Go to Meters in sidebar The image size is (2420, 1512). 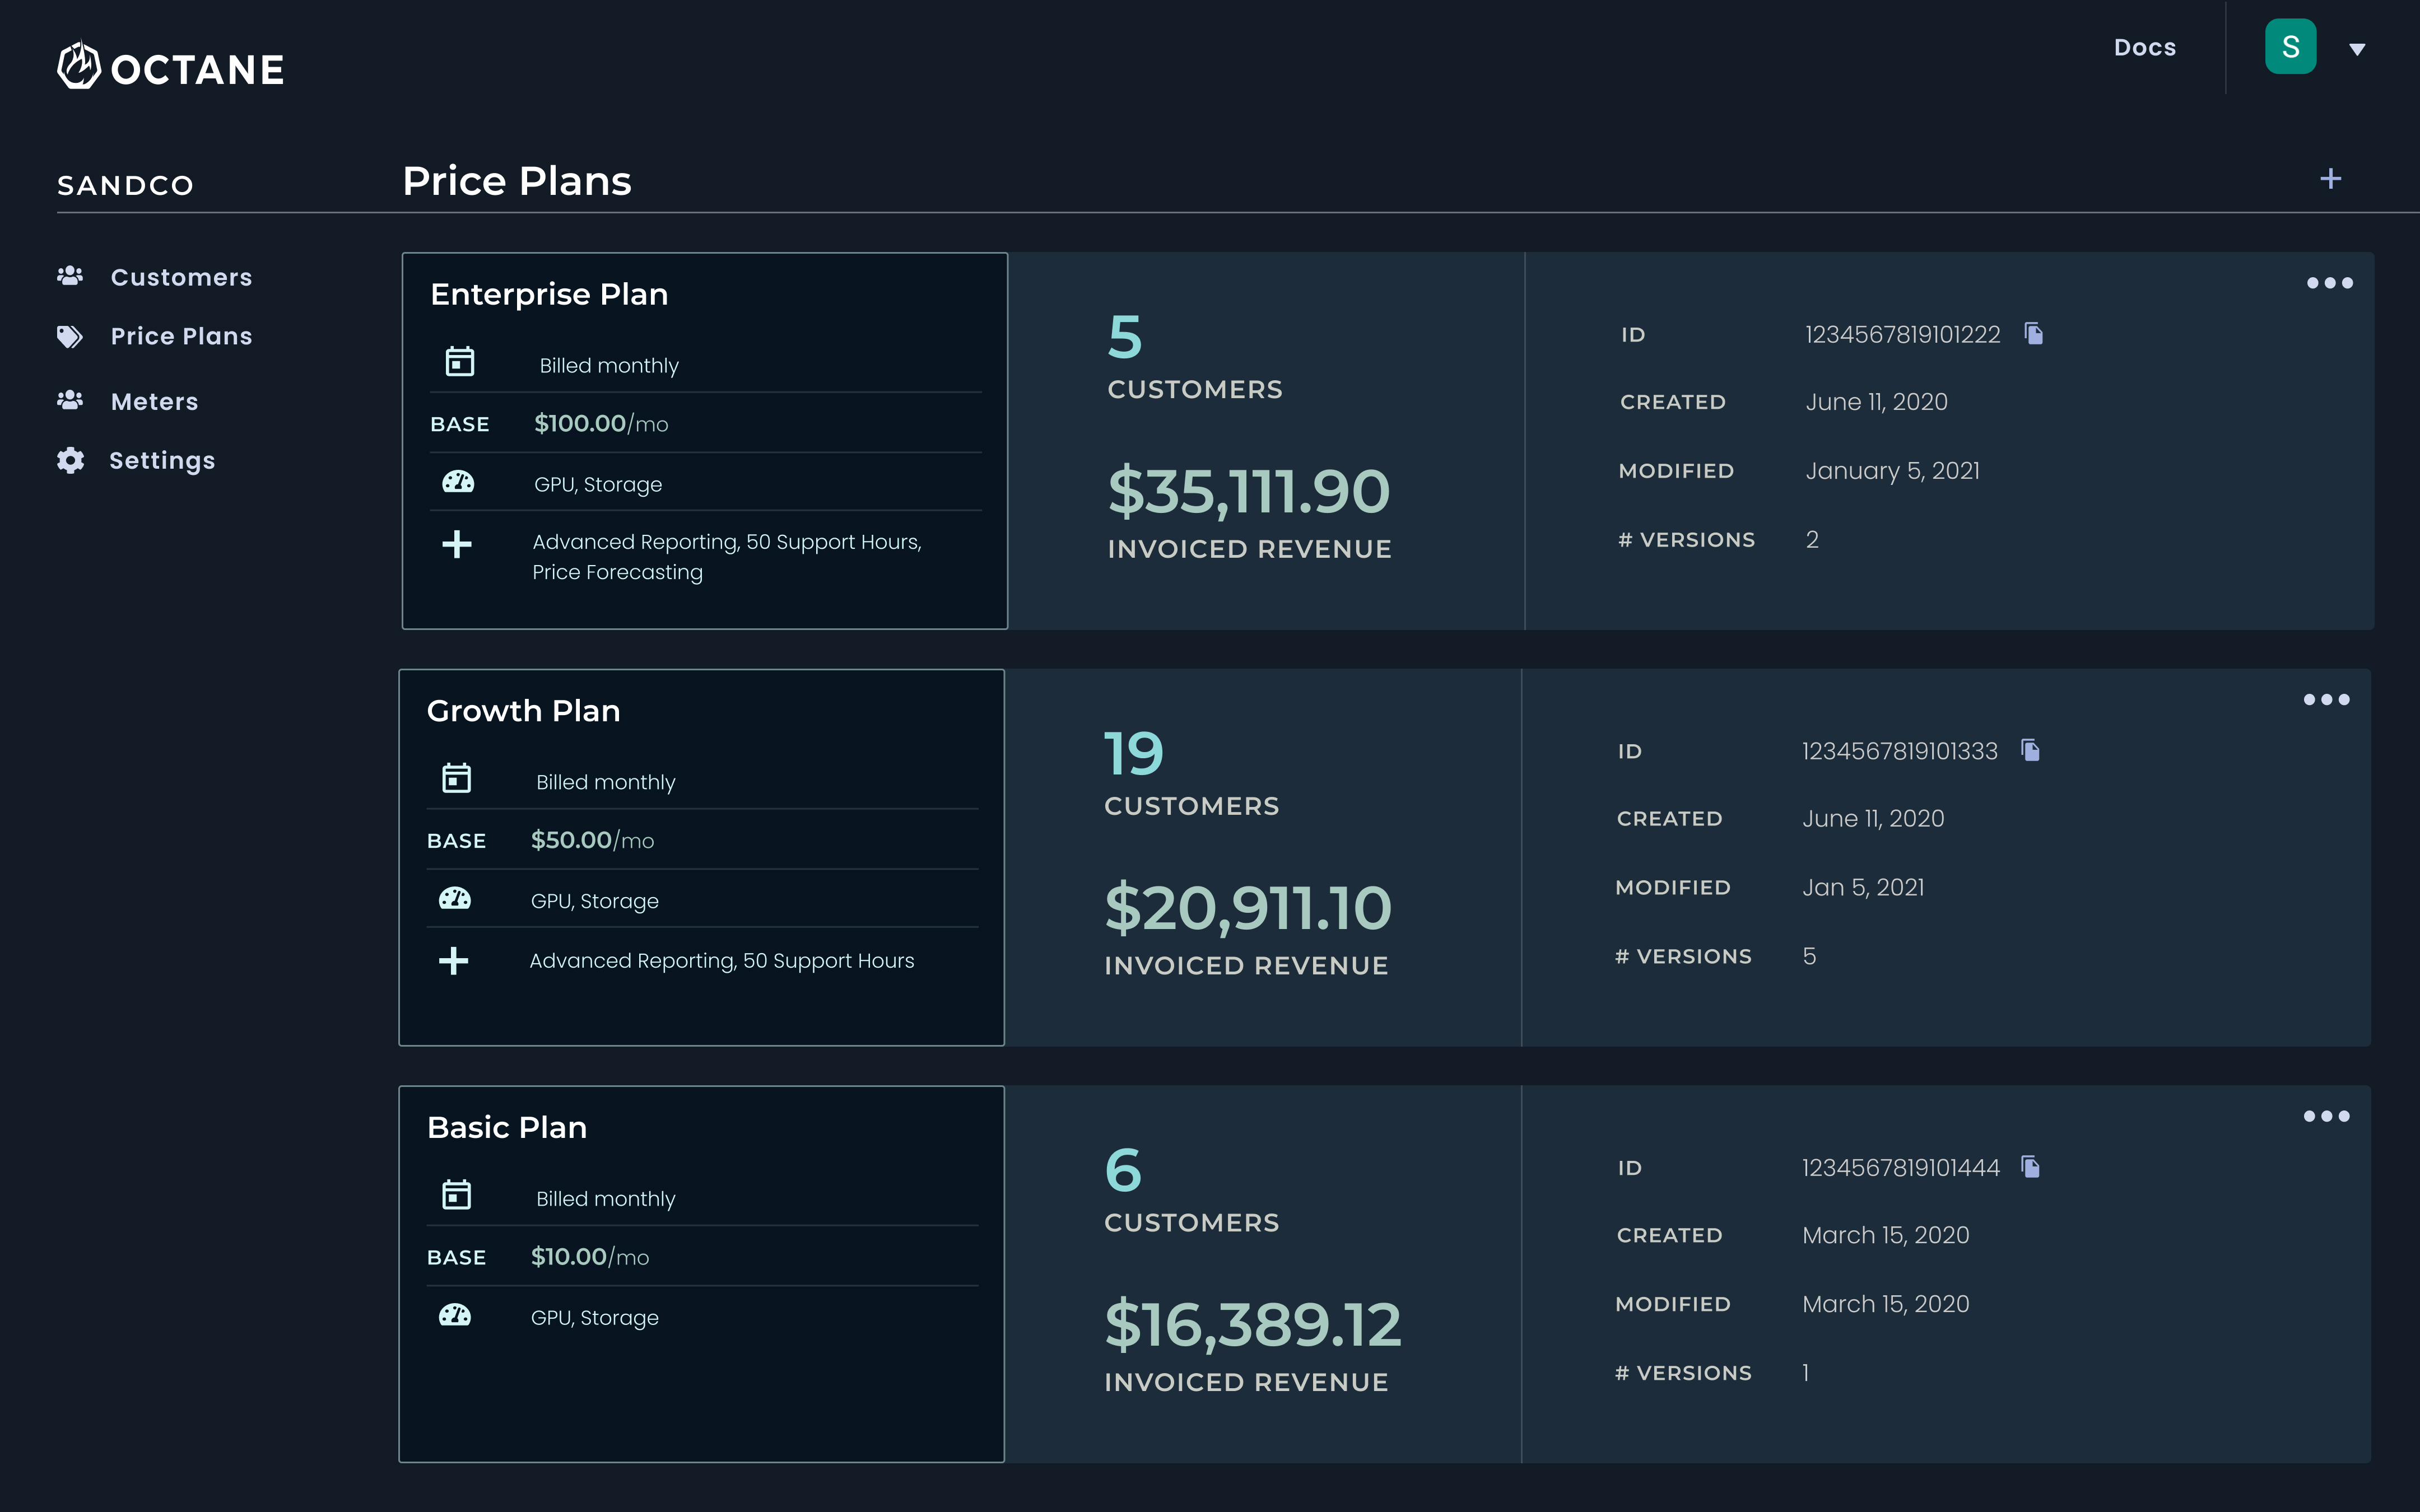click(x=154, y=402)
